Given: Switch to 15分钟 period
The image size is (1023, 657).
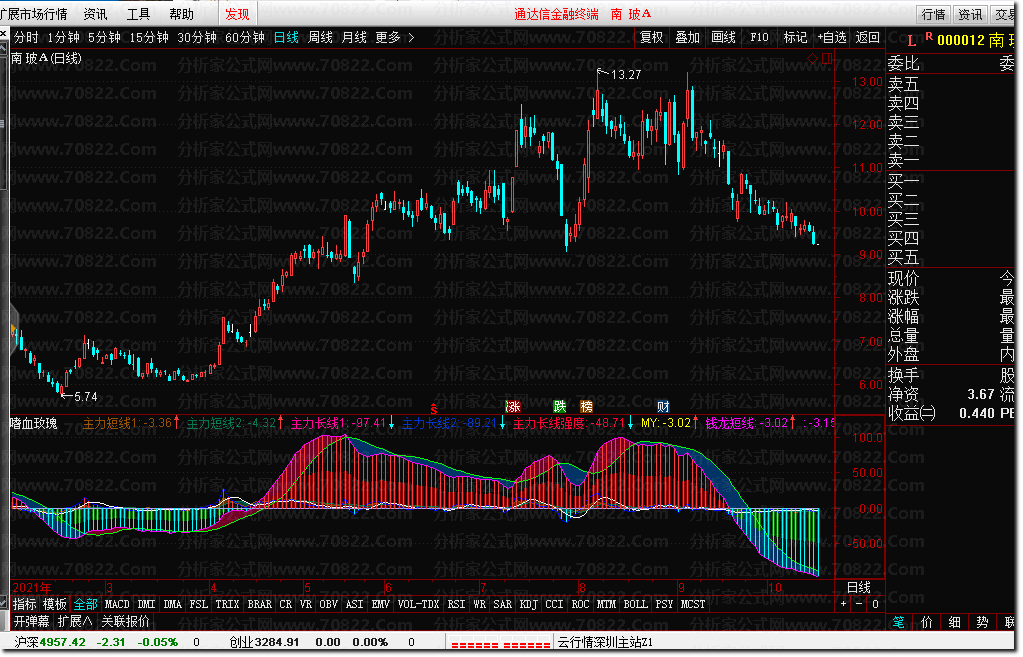Looking at the screenshot, I should coord(149,38).
